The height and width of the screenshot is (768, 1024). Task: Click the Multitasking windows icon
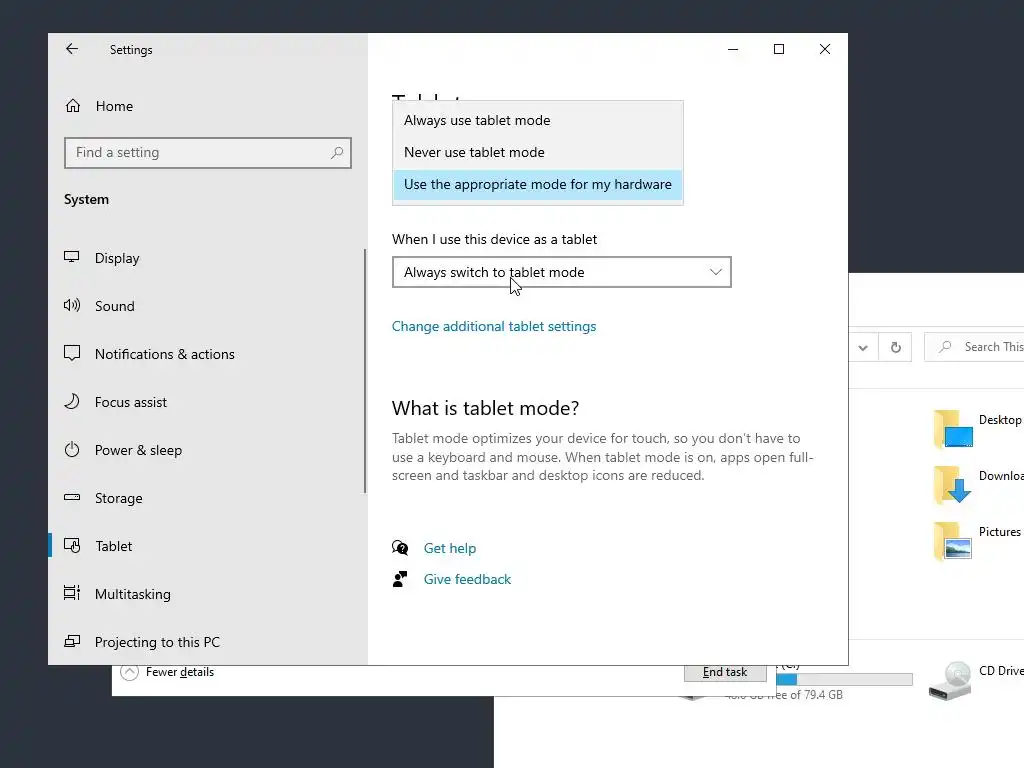tap(72, 593)
